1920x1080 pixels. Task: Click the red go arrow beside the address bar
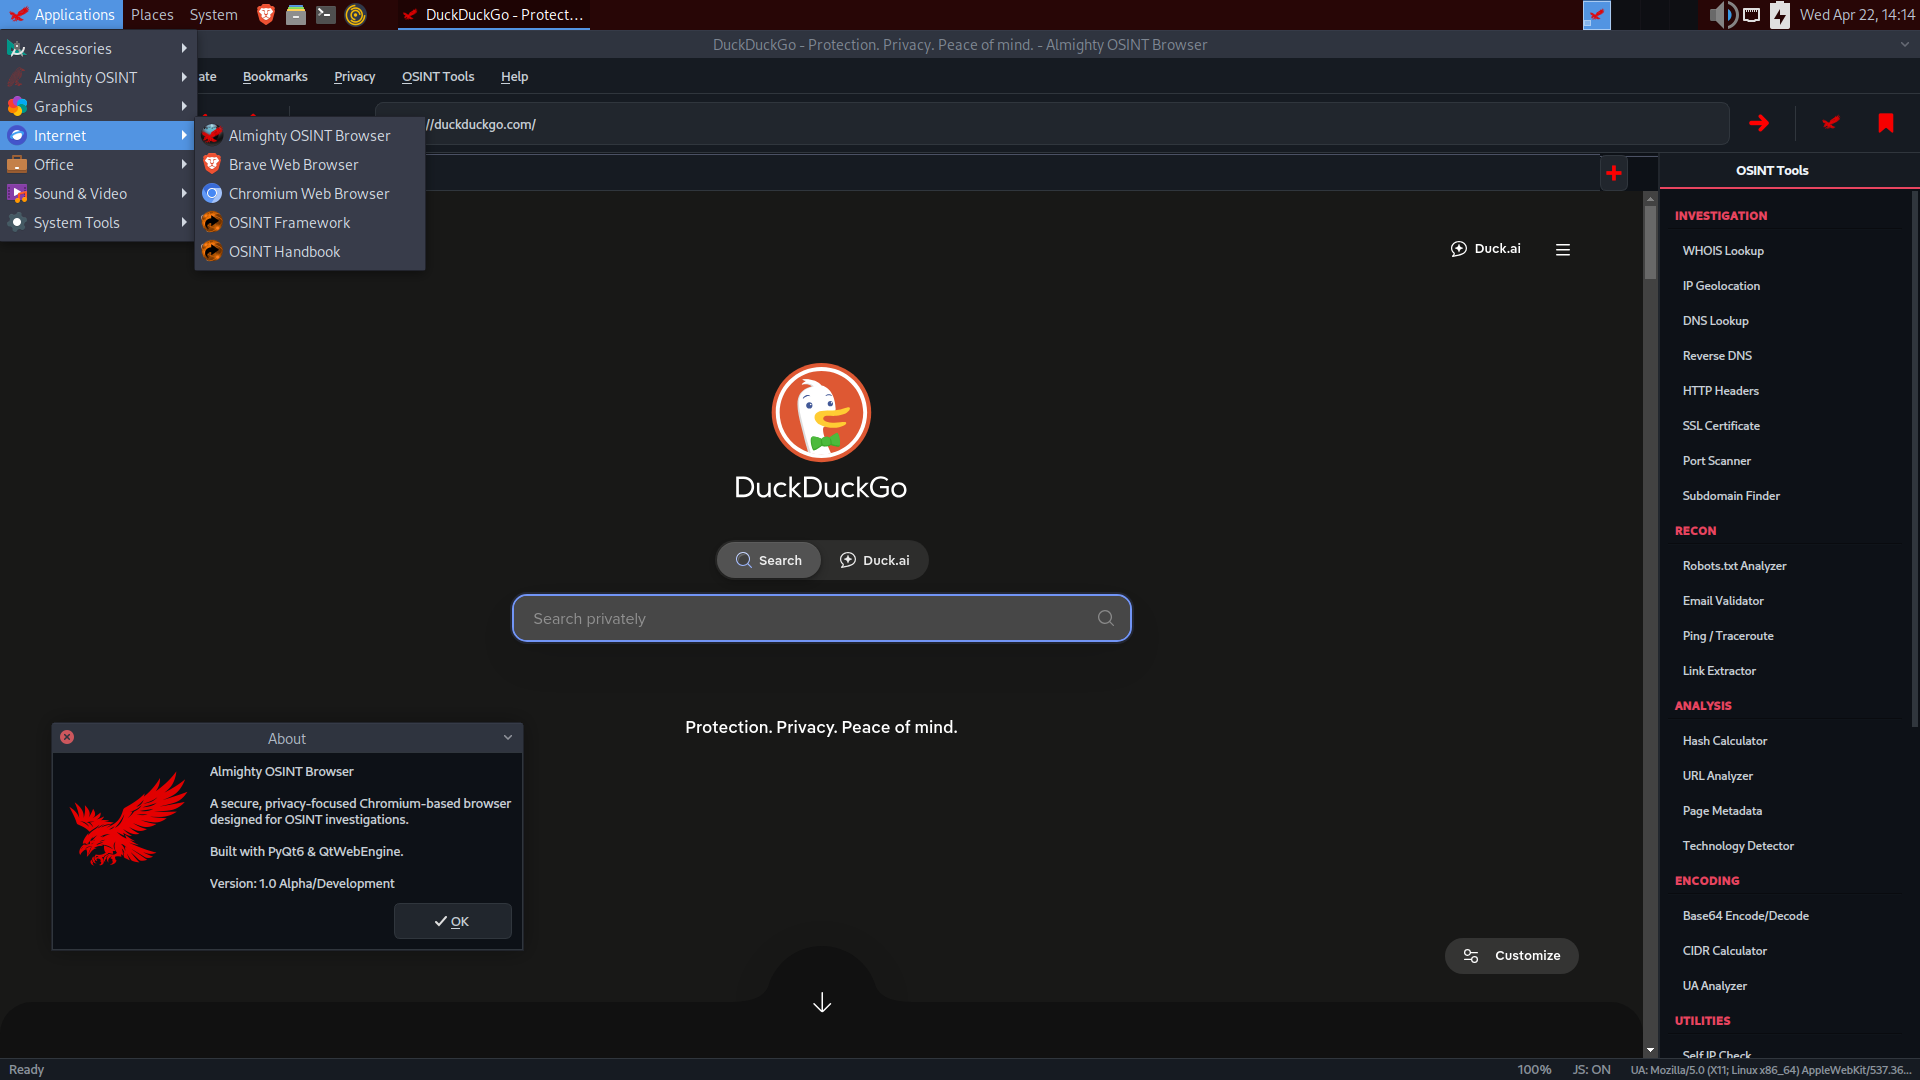coord(1759,123)
